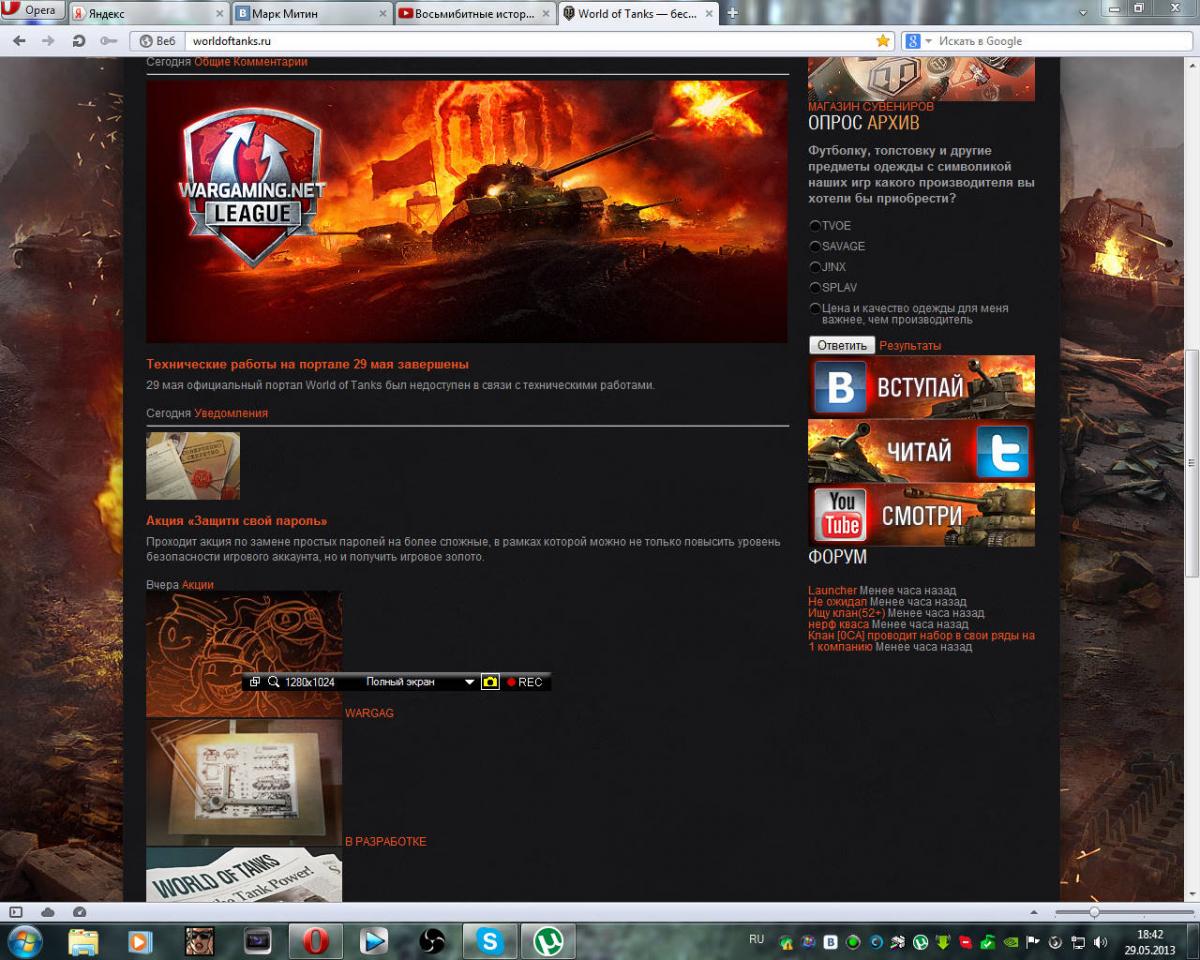The image size is (1200, 960).
Task: Select the World of Tanks tab
Action: (638, 14)
